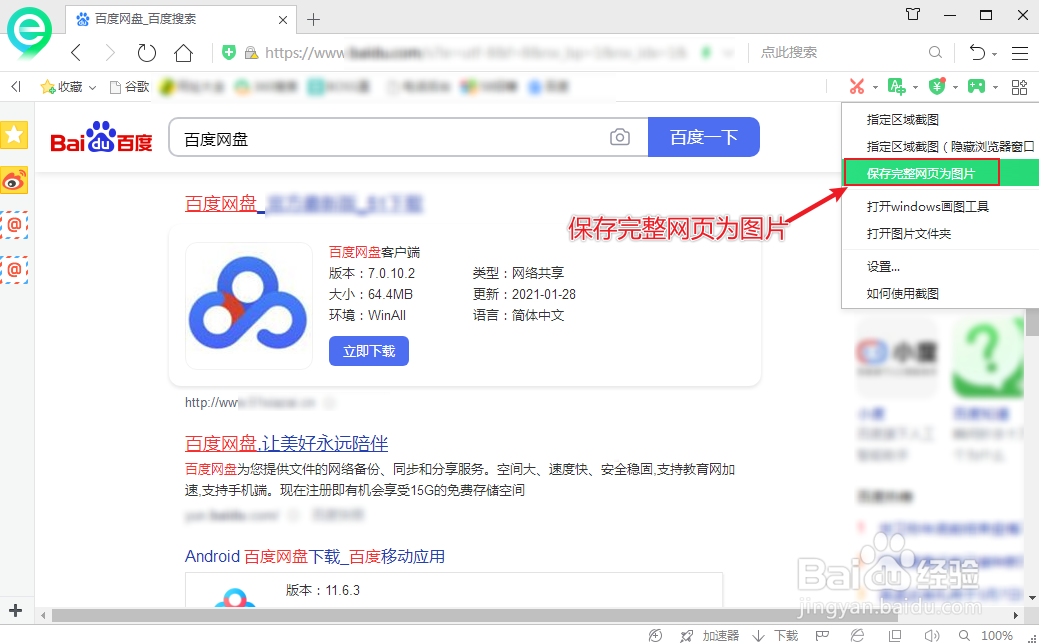Click the undo closed page arrow icon

pyautogui.click(x=977, y=52)
